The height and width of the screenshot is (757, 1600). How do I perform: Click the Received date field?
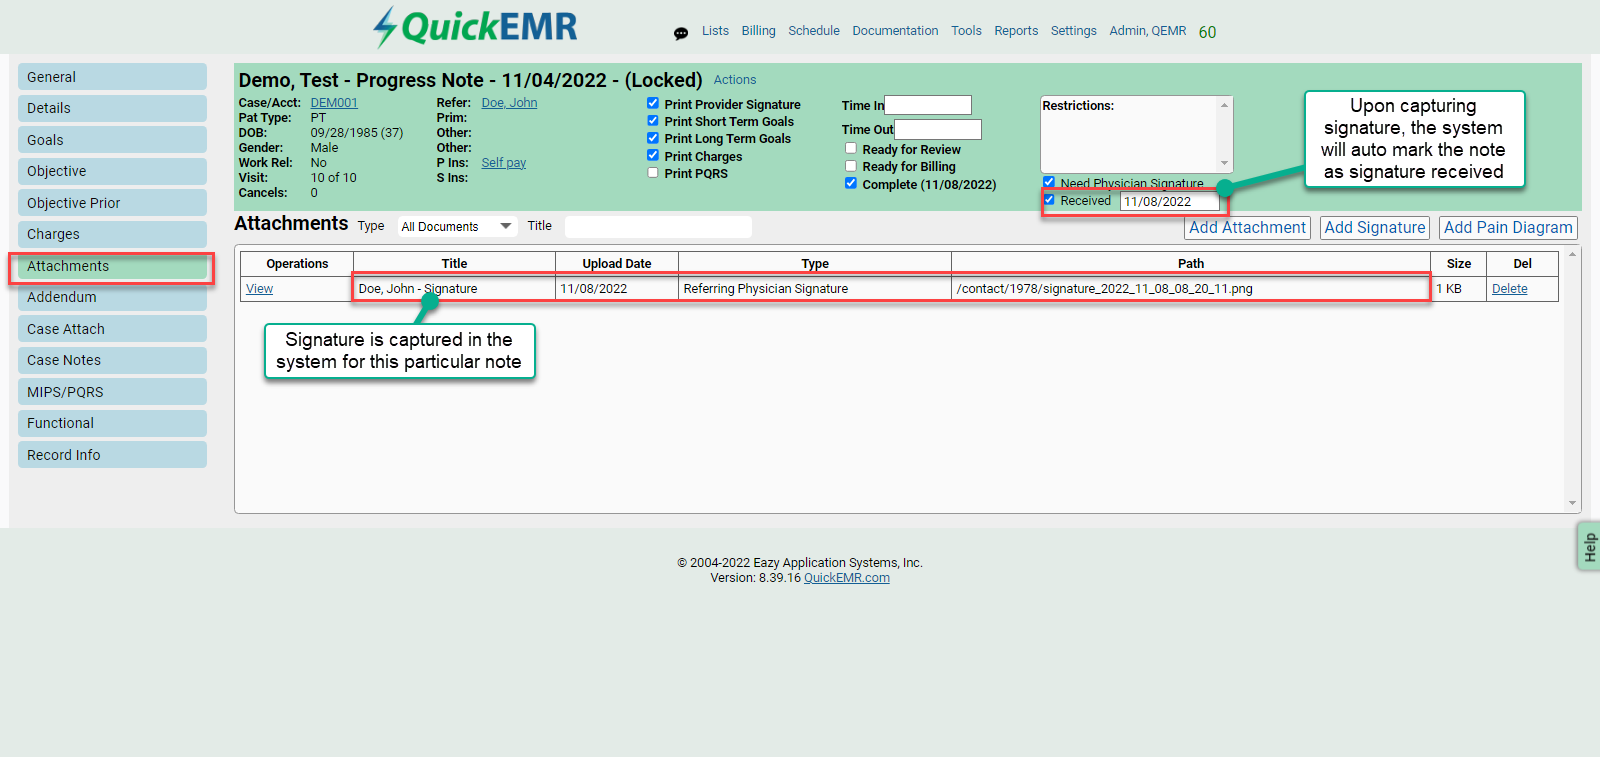[x=1170, y=201]
